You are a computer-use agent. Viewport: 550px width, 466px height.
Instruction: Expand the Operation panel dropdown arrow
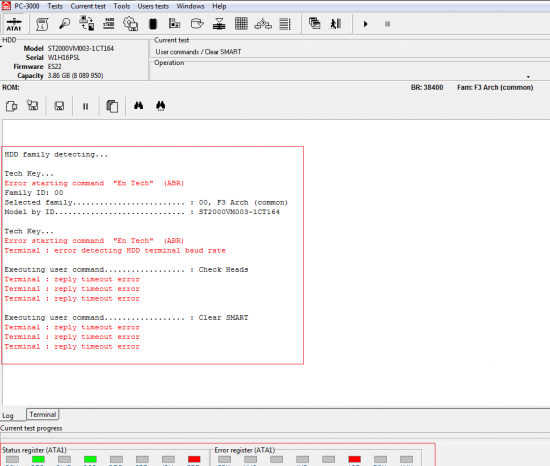(x=528, y=77)
